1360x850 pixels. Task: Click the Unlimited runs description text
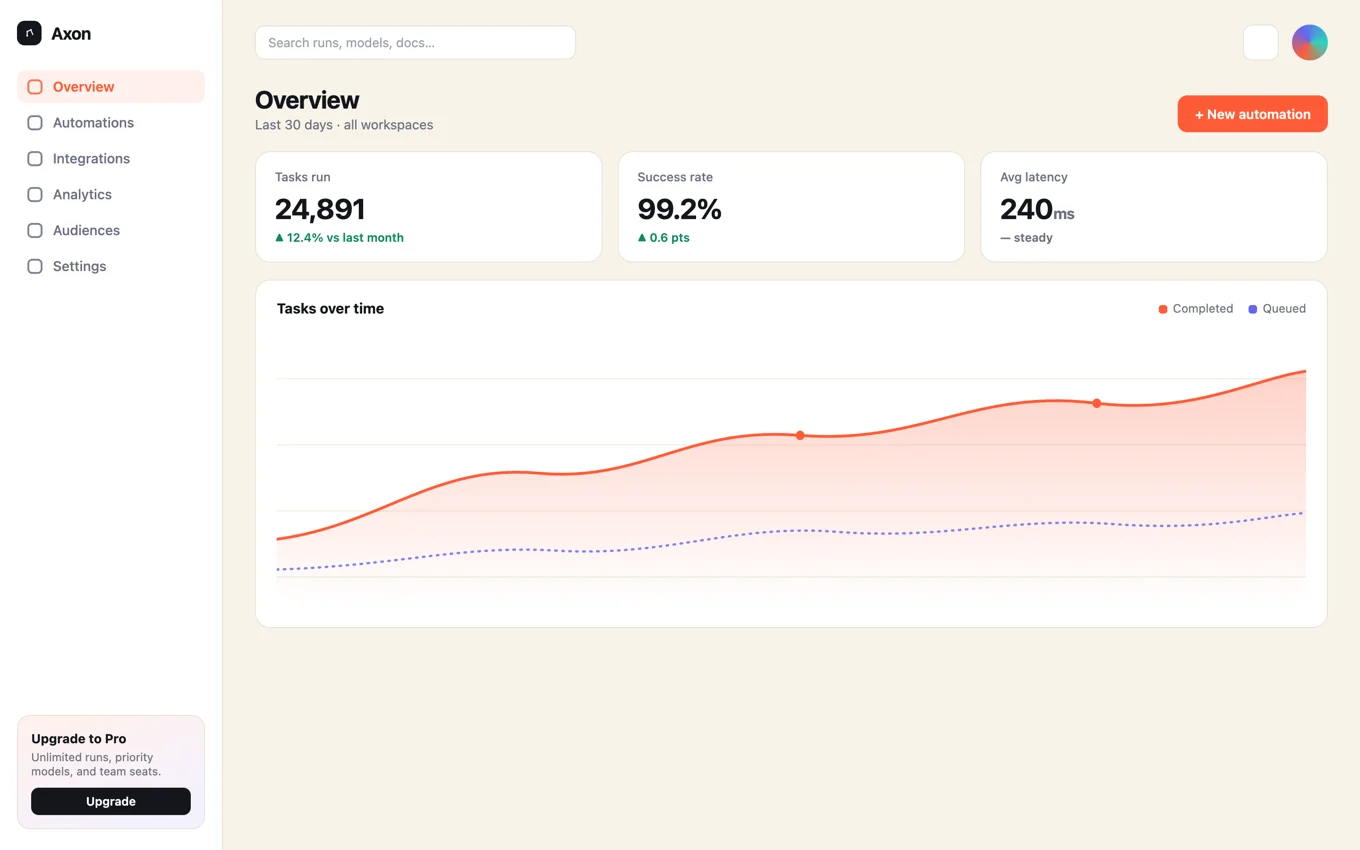[96, 765]
